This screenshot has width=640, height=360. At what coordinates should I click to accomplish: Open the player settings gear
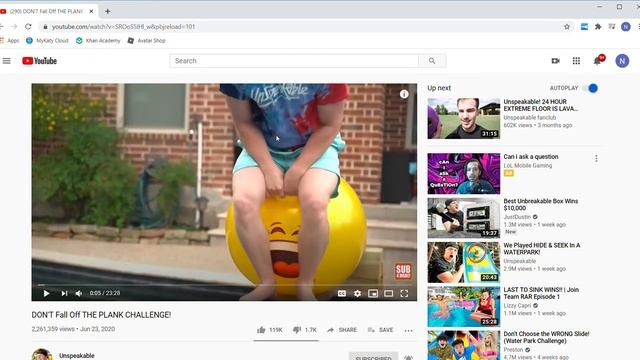click(357, 293)
